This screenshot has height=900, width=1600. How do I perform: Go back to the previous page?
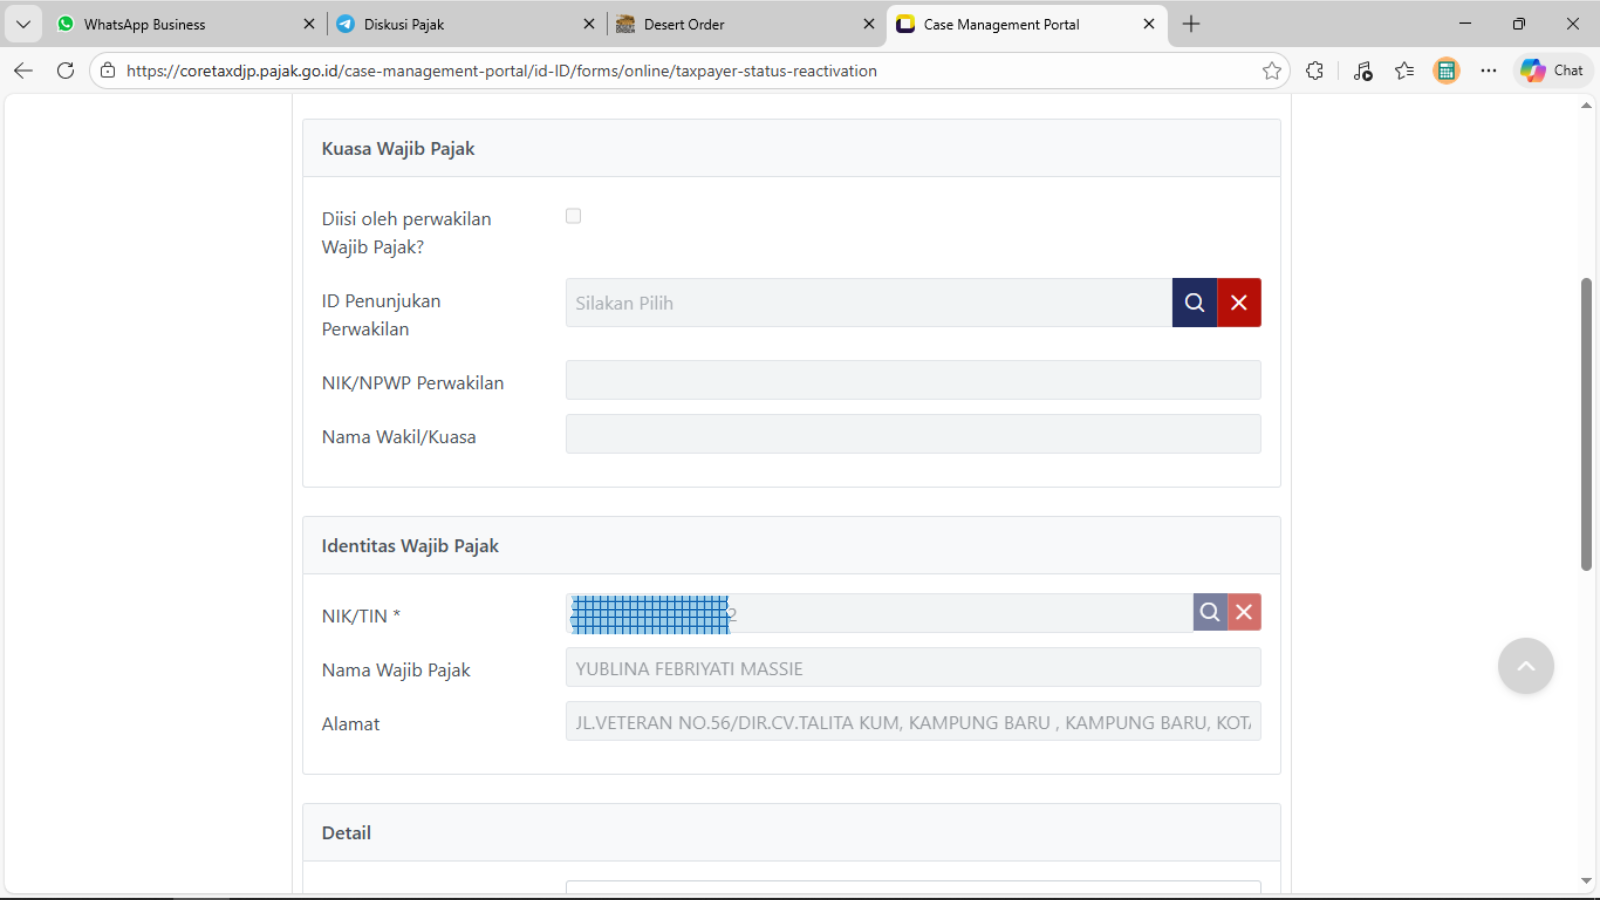click(24, 71)
